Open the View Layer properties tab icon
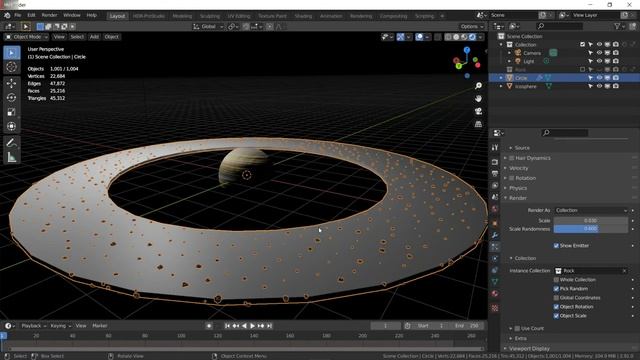 (x=495, y=185)
